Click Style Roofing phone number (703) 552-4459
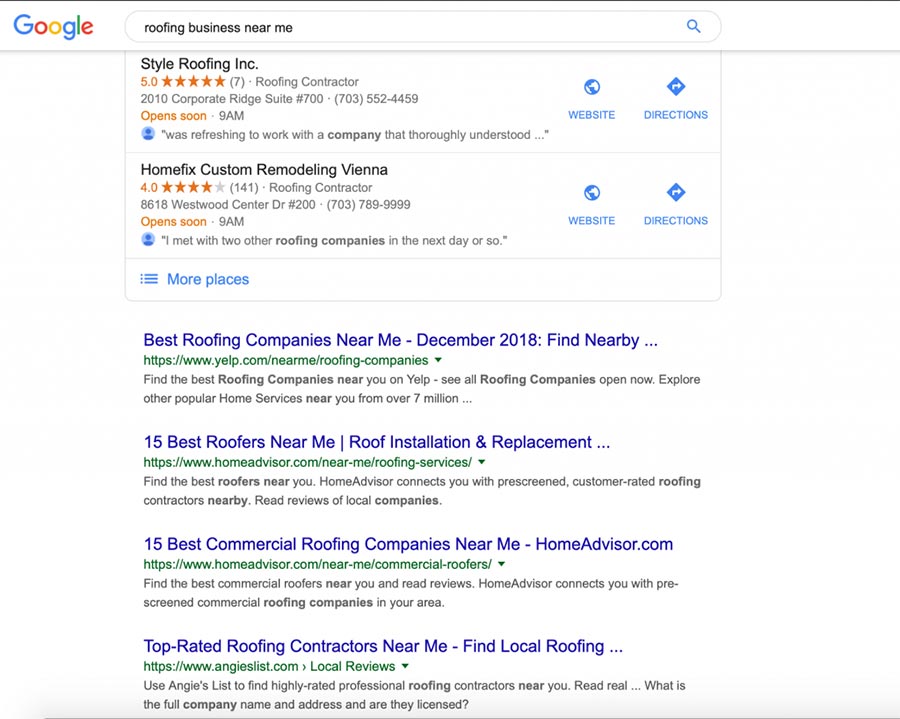Screen dimensions: 900x719 [x=376, y=99]
